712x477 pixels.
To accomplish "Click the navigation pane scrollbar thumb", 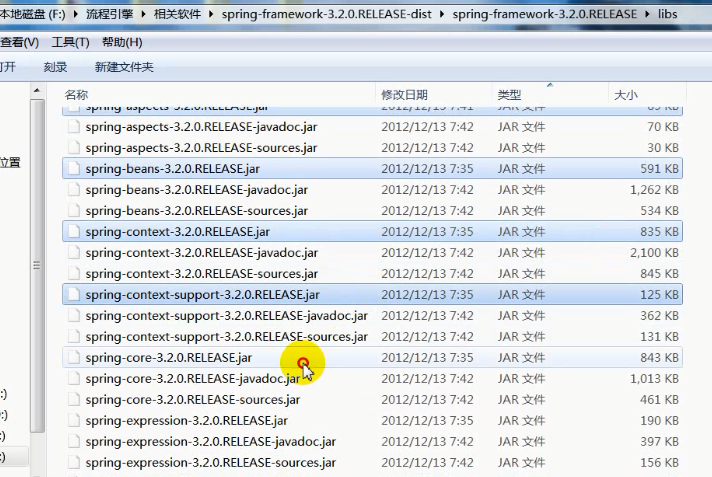I will point(37,266).
